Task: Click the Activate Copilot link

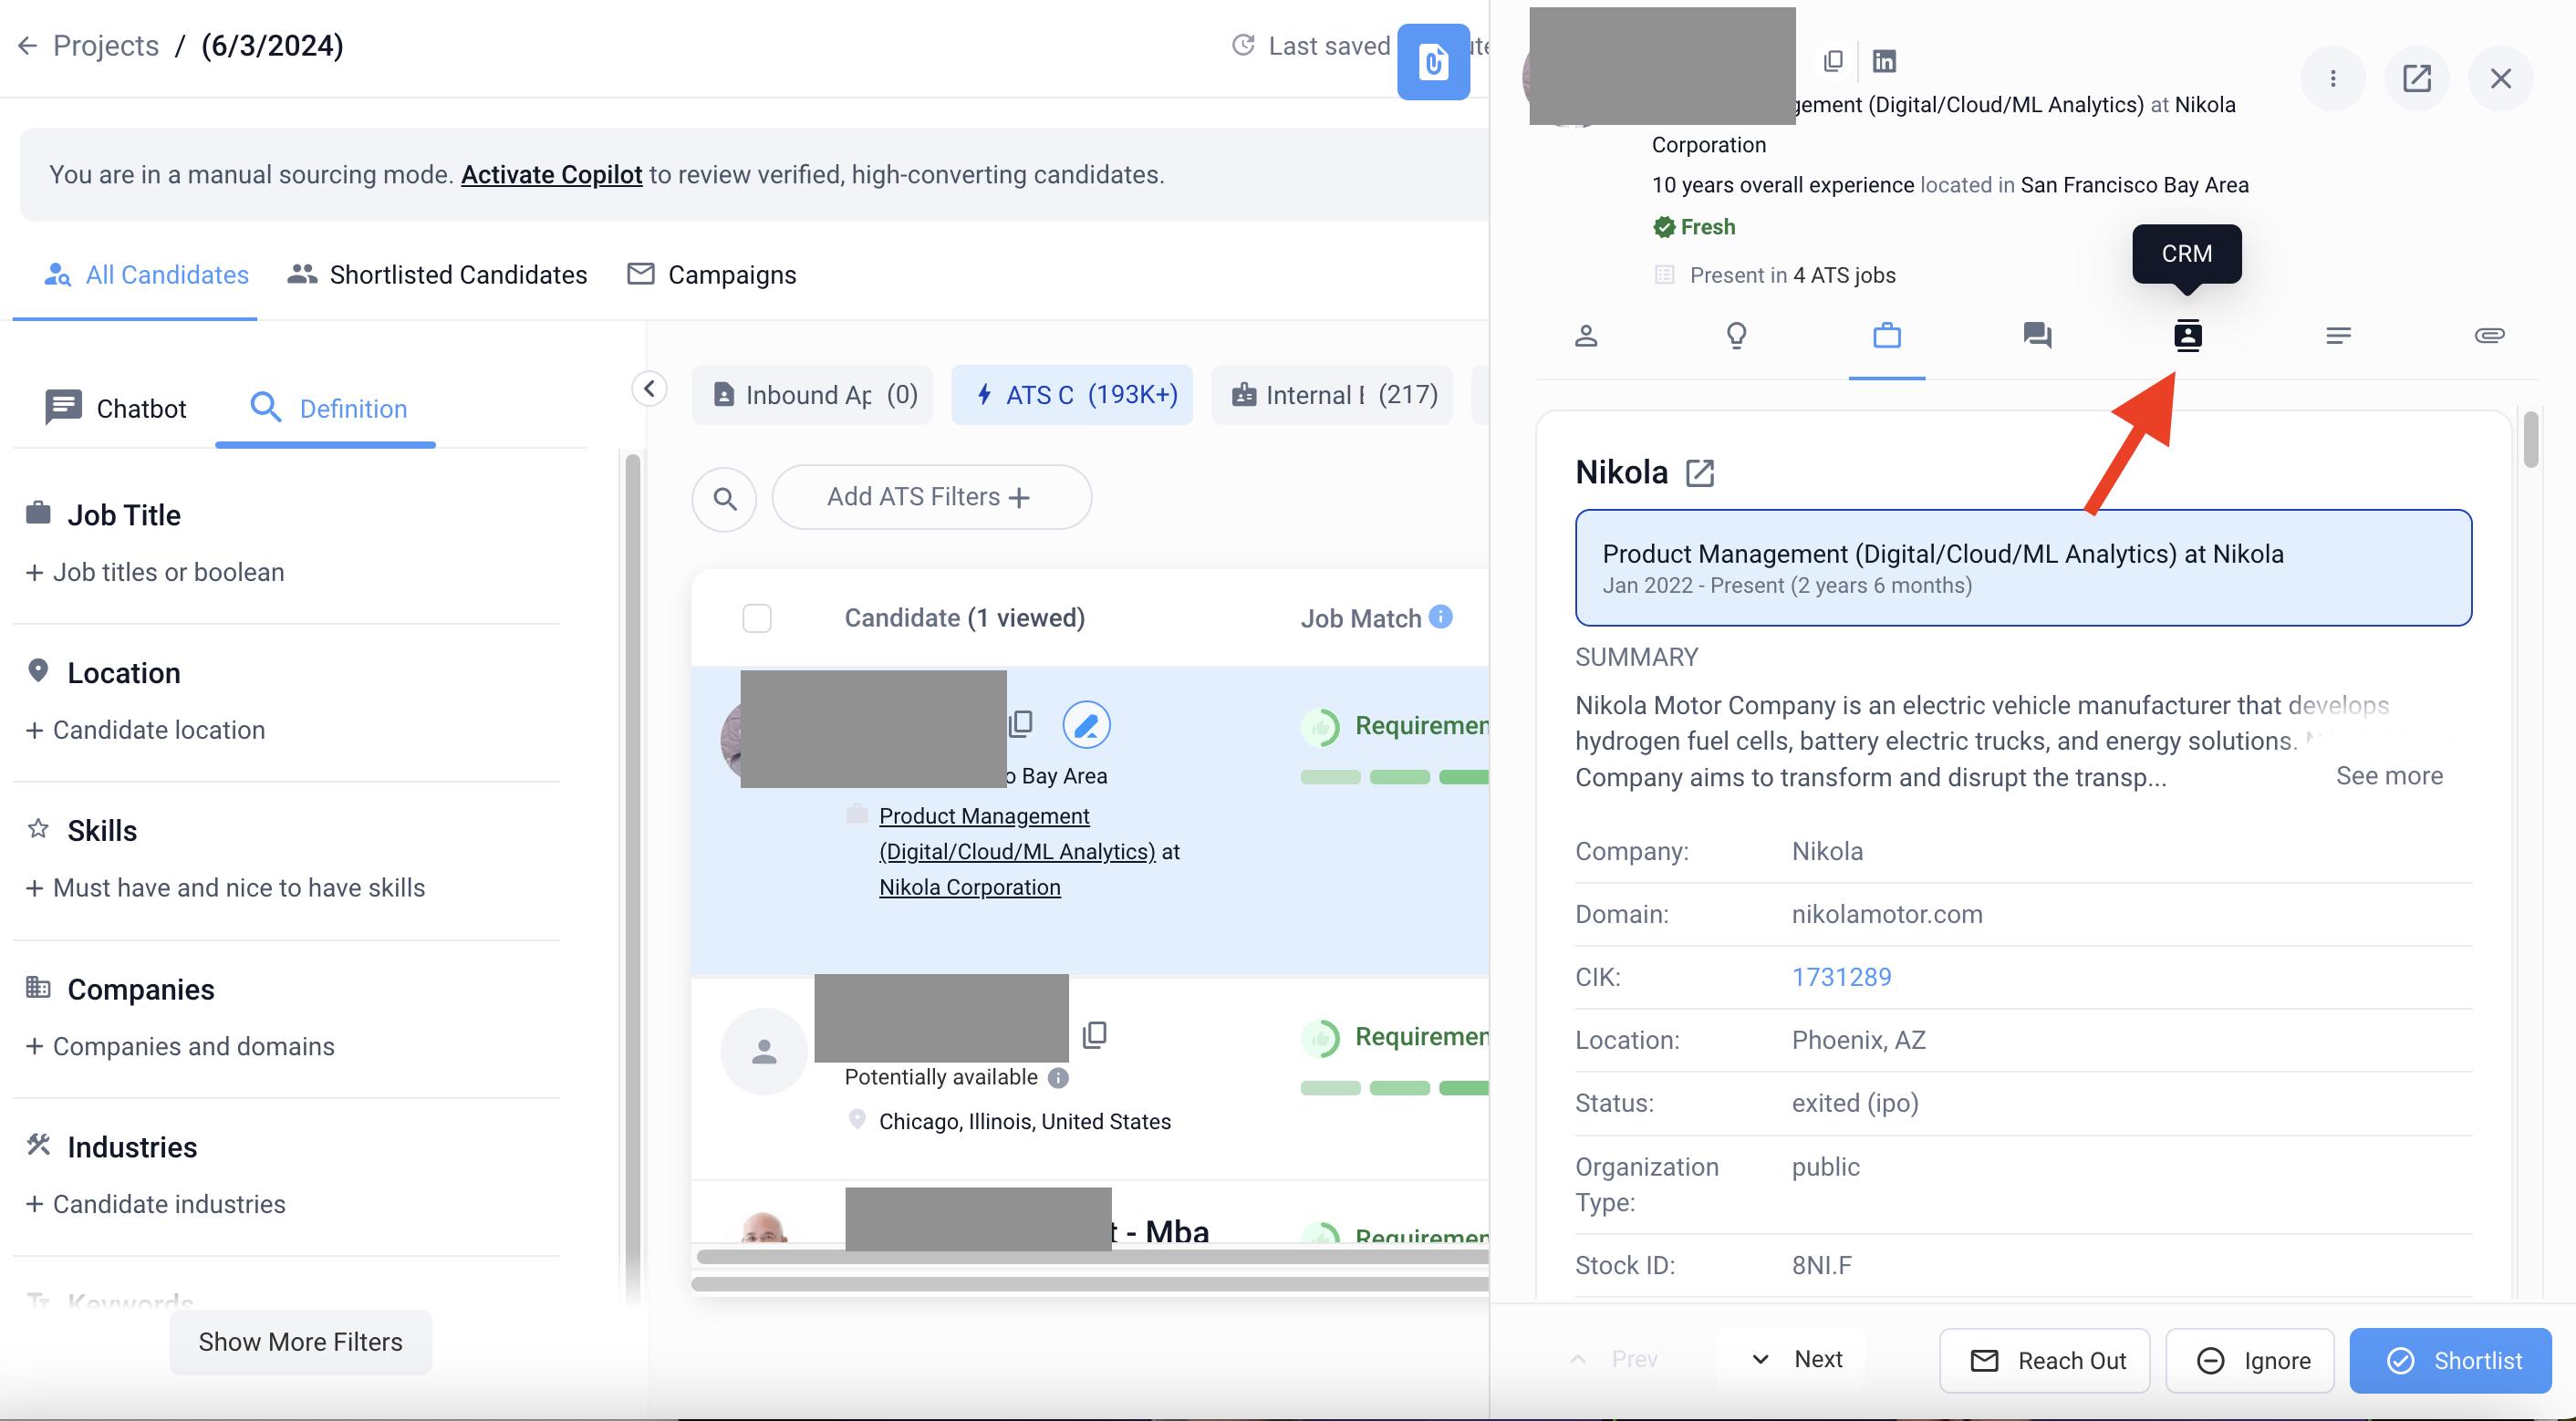Action: point(551,175)
